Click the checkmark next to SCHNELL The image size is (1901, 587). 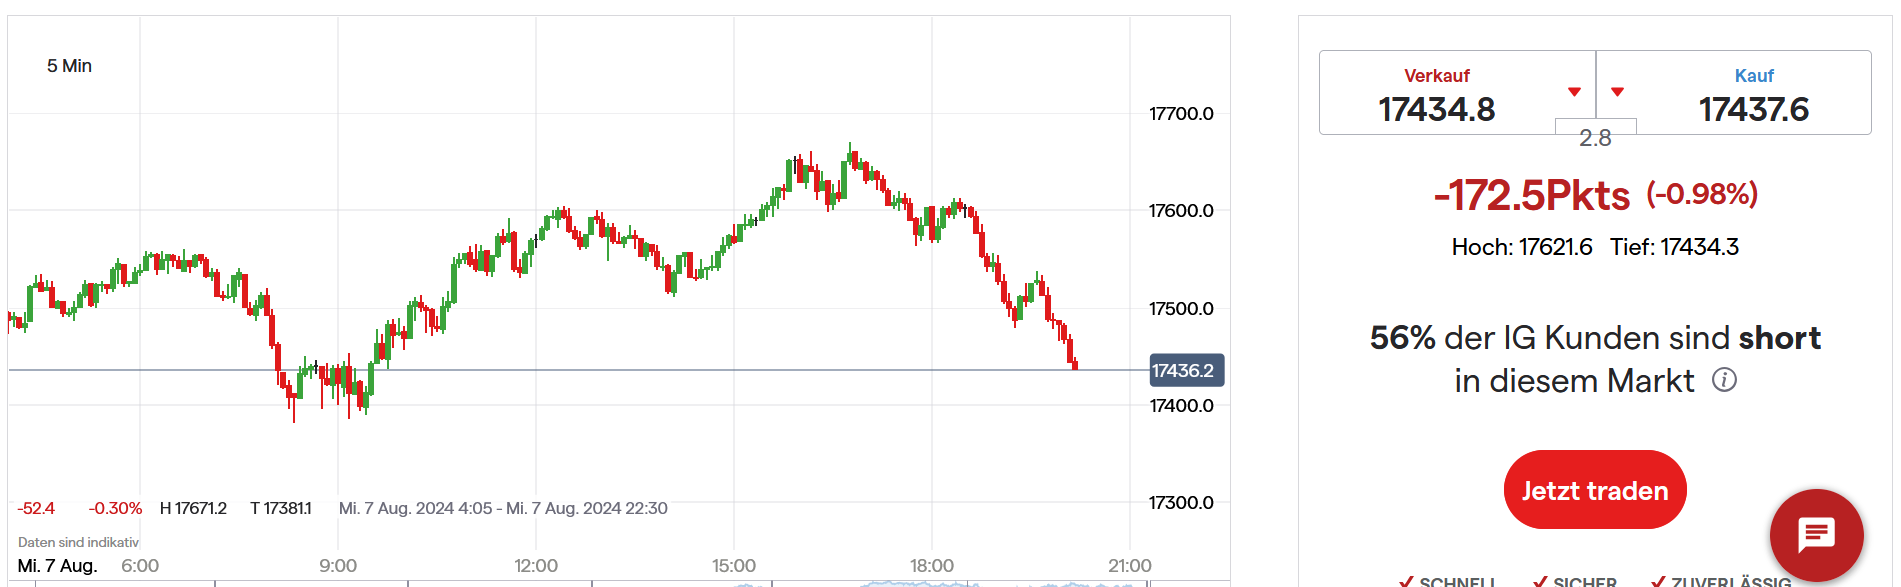point(1406,580)
